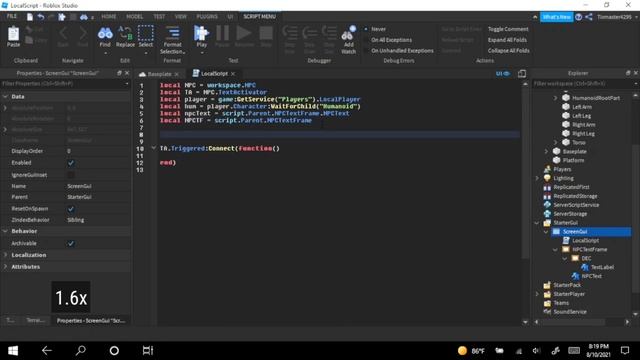The width and height of the screenshot is (640, 360).
Task: Fold the function at code line 10
Action: coord(153,148)
